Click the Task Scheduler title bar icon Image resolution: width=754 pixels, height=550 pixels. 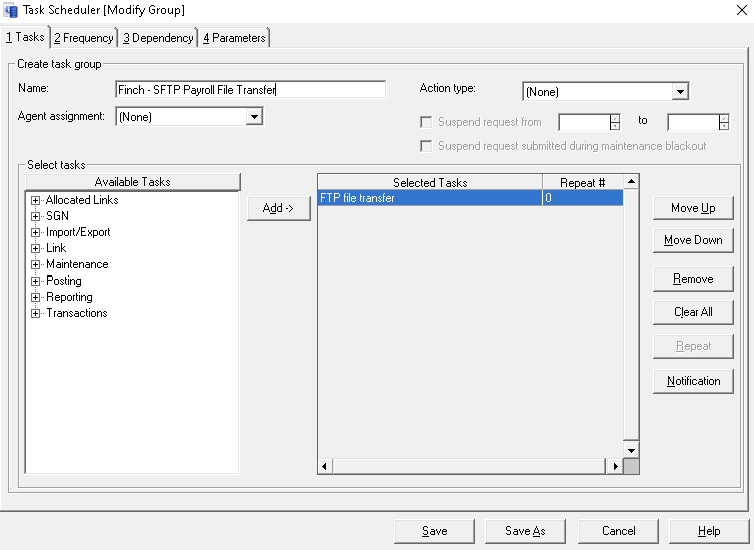coord(10,10)
